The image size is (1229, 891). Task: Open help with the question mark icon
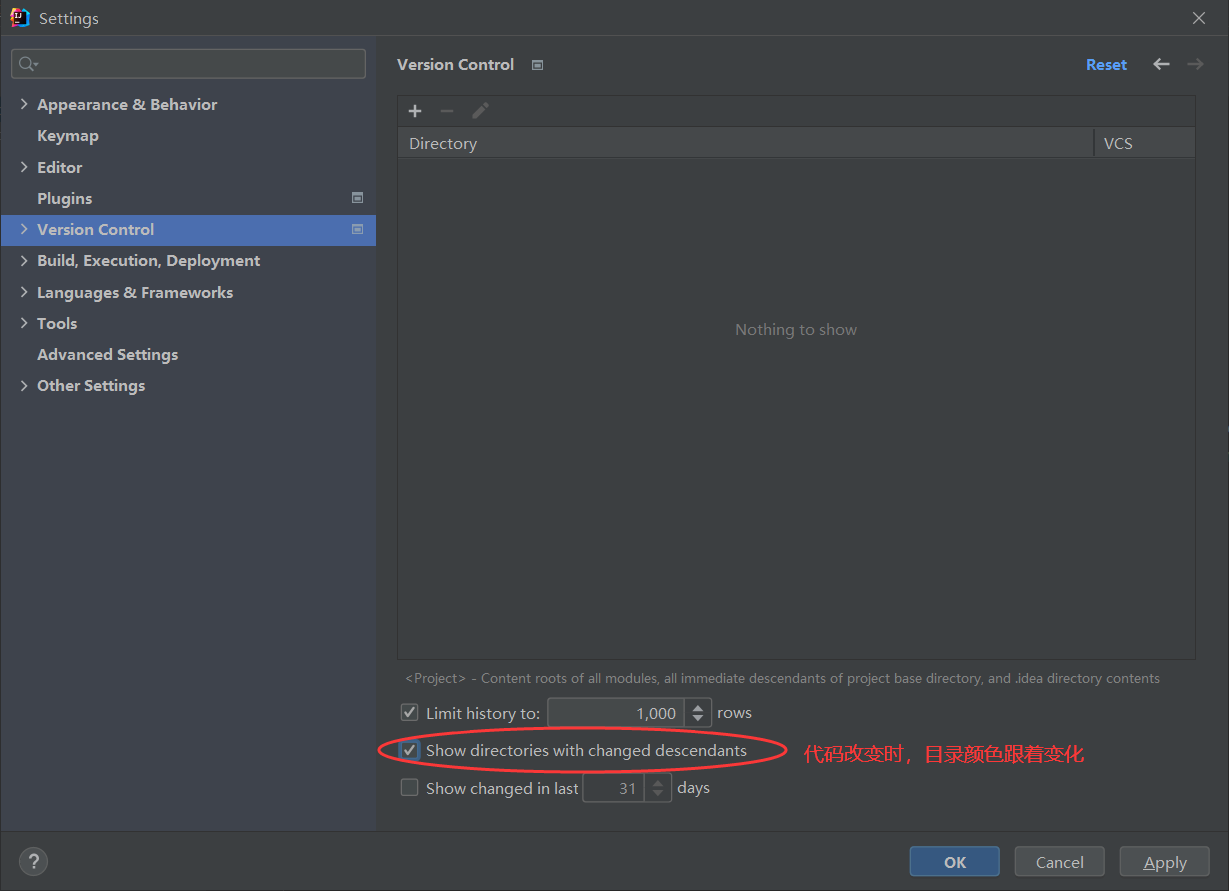[x=33, y=862]
